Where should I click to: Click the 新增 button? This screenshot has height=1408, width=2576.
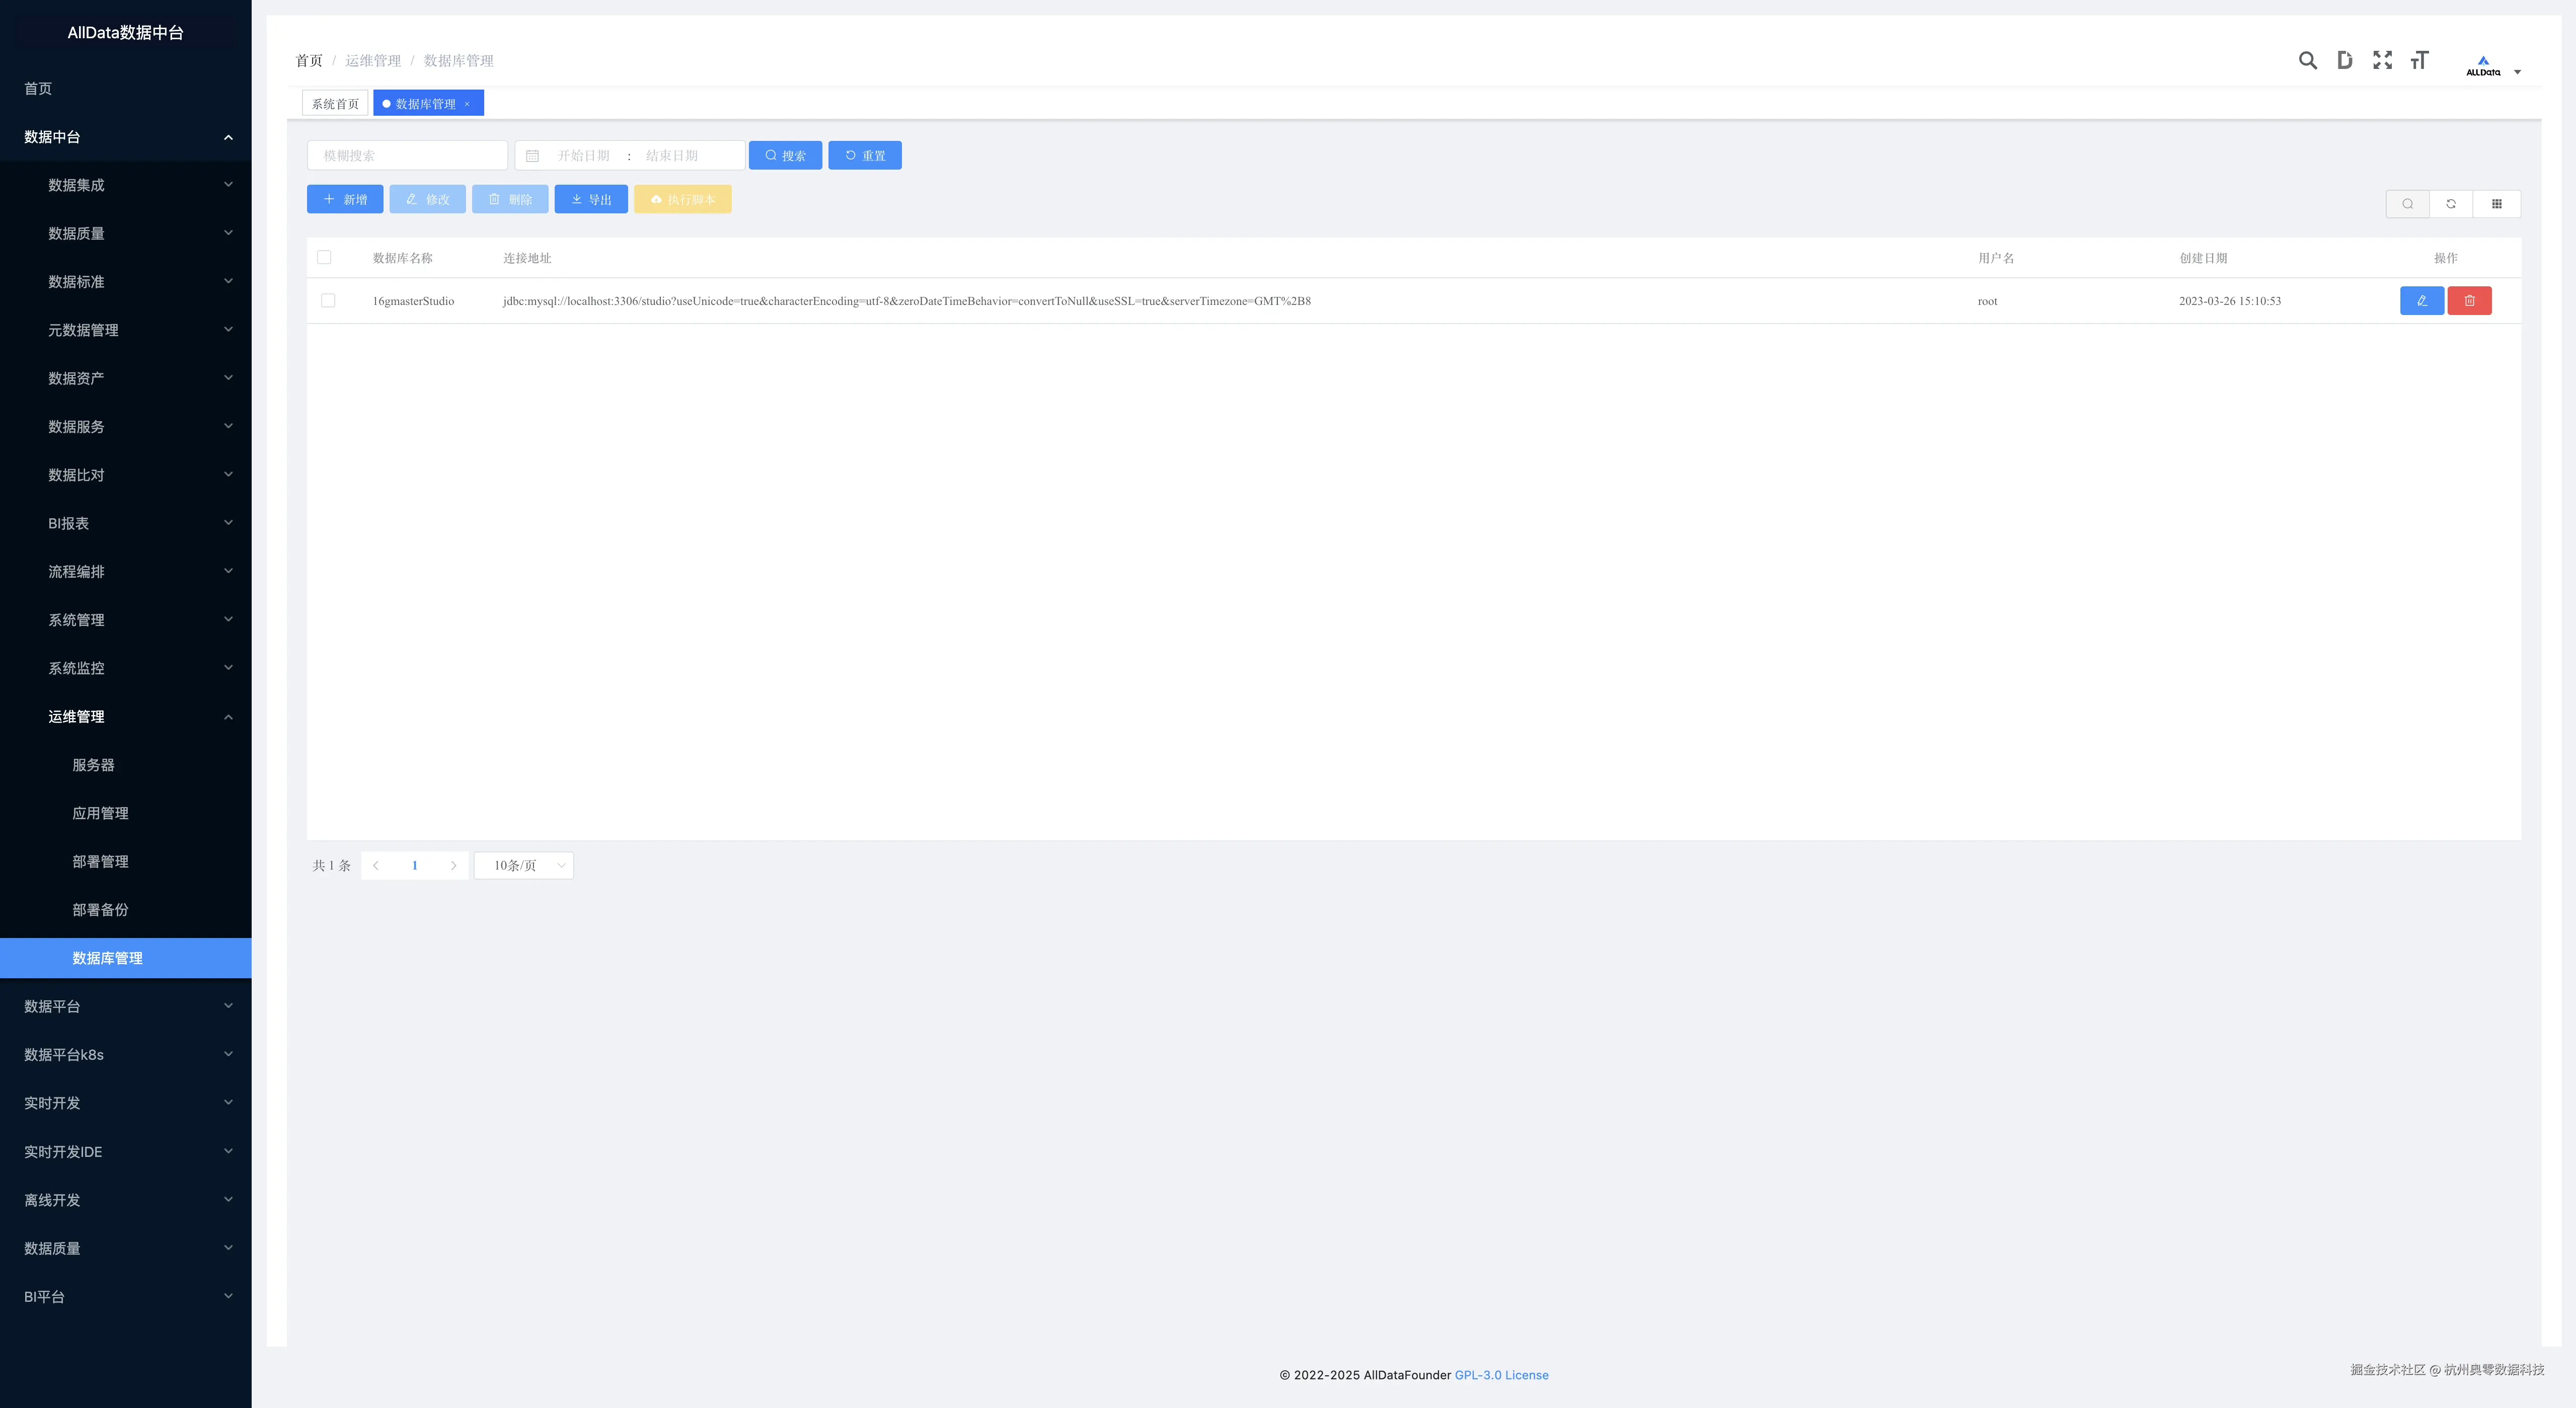tap(345, 200)
